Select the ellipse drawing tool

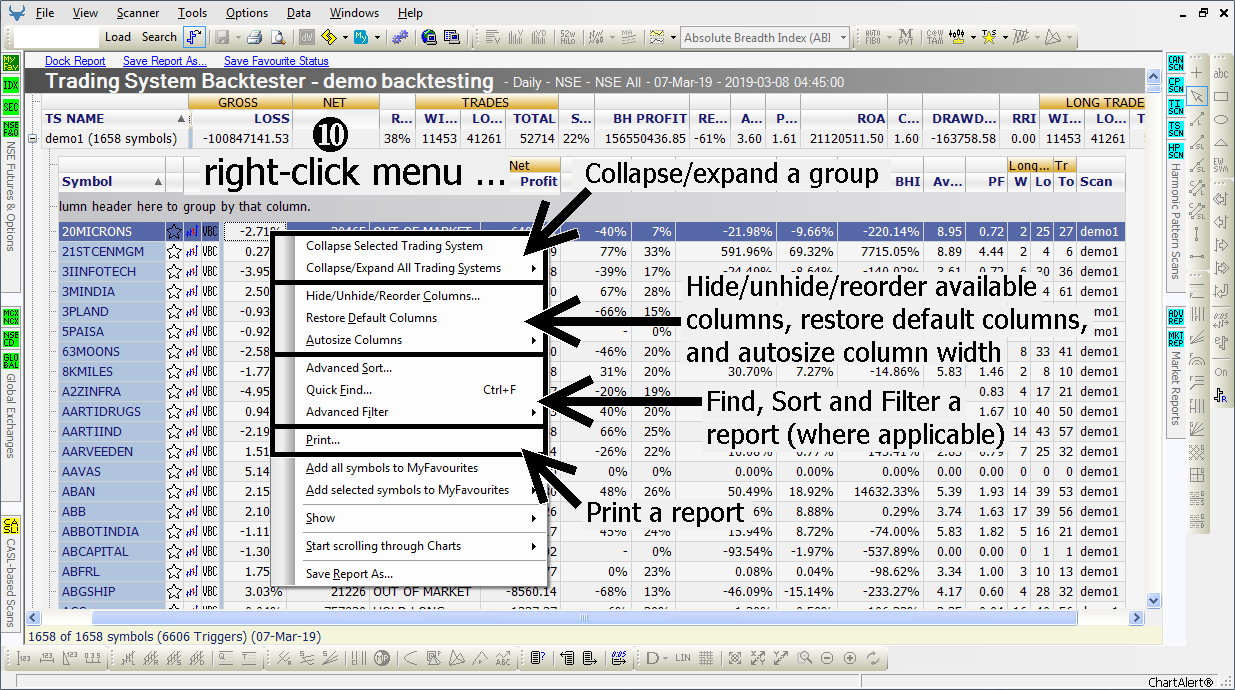click(1221, 120)
